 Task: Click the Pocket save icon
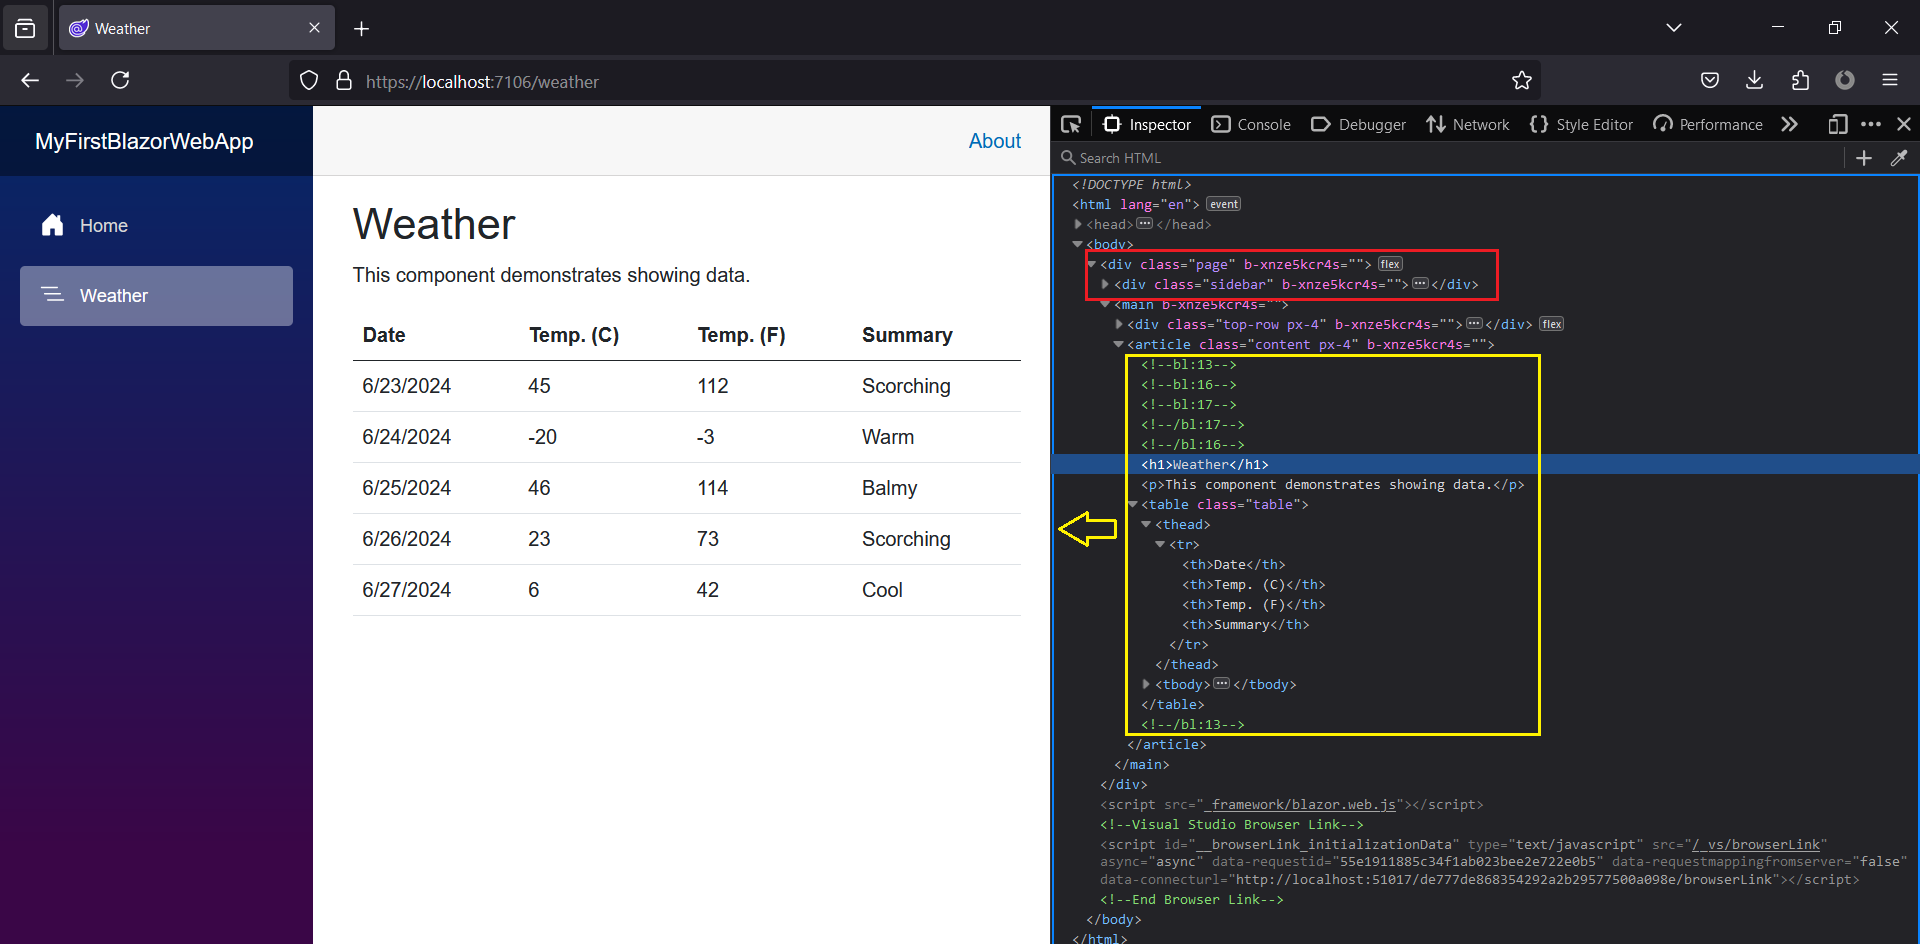1709,81
